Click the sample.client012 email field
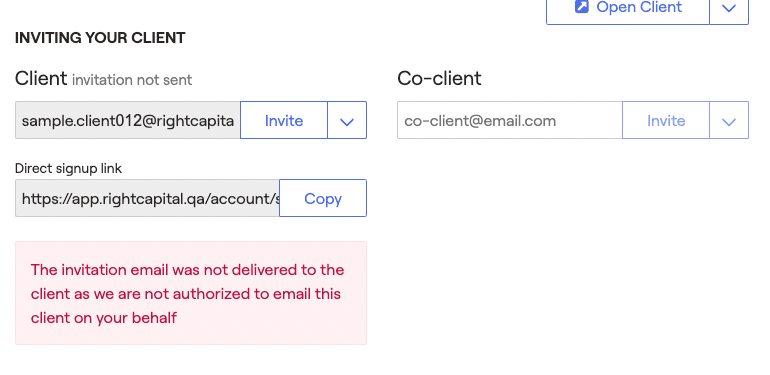Image resolution: width=770 pixels, height=375 pixels. tap(128, 120)
